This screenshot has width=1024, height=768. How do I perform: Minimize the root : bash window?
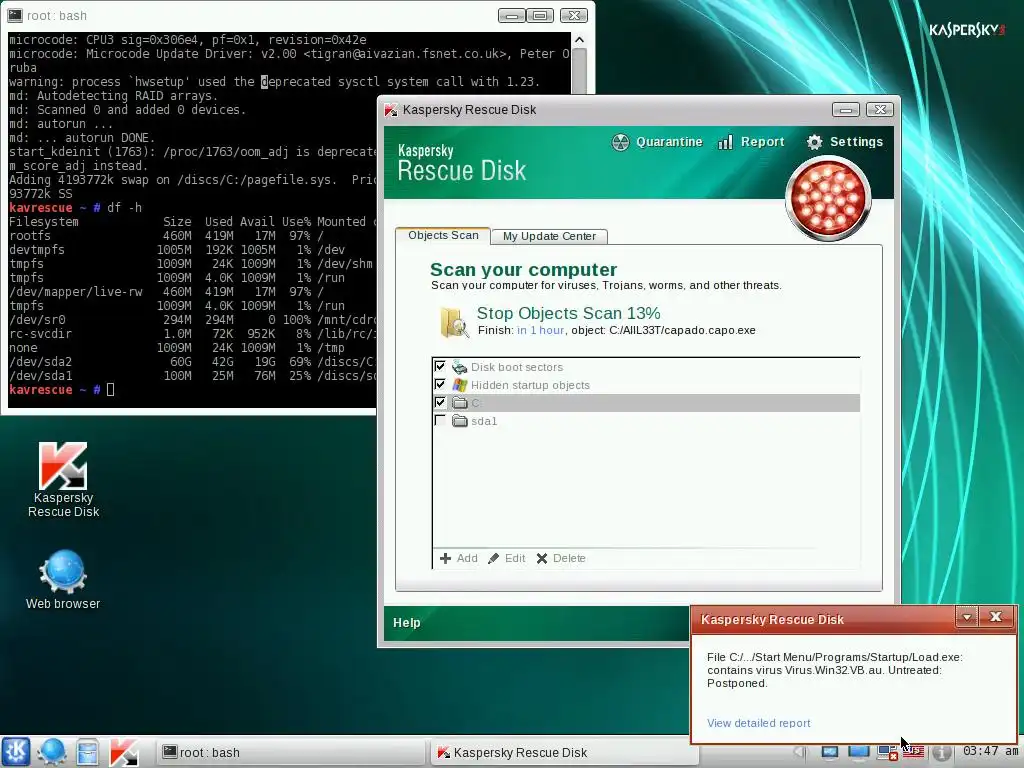click(x=511, y=15)
